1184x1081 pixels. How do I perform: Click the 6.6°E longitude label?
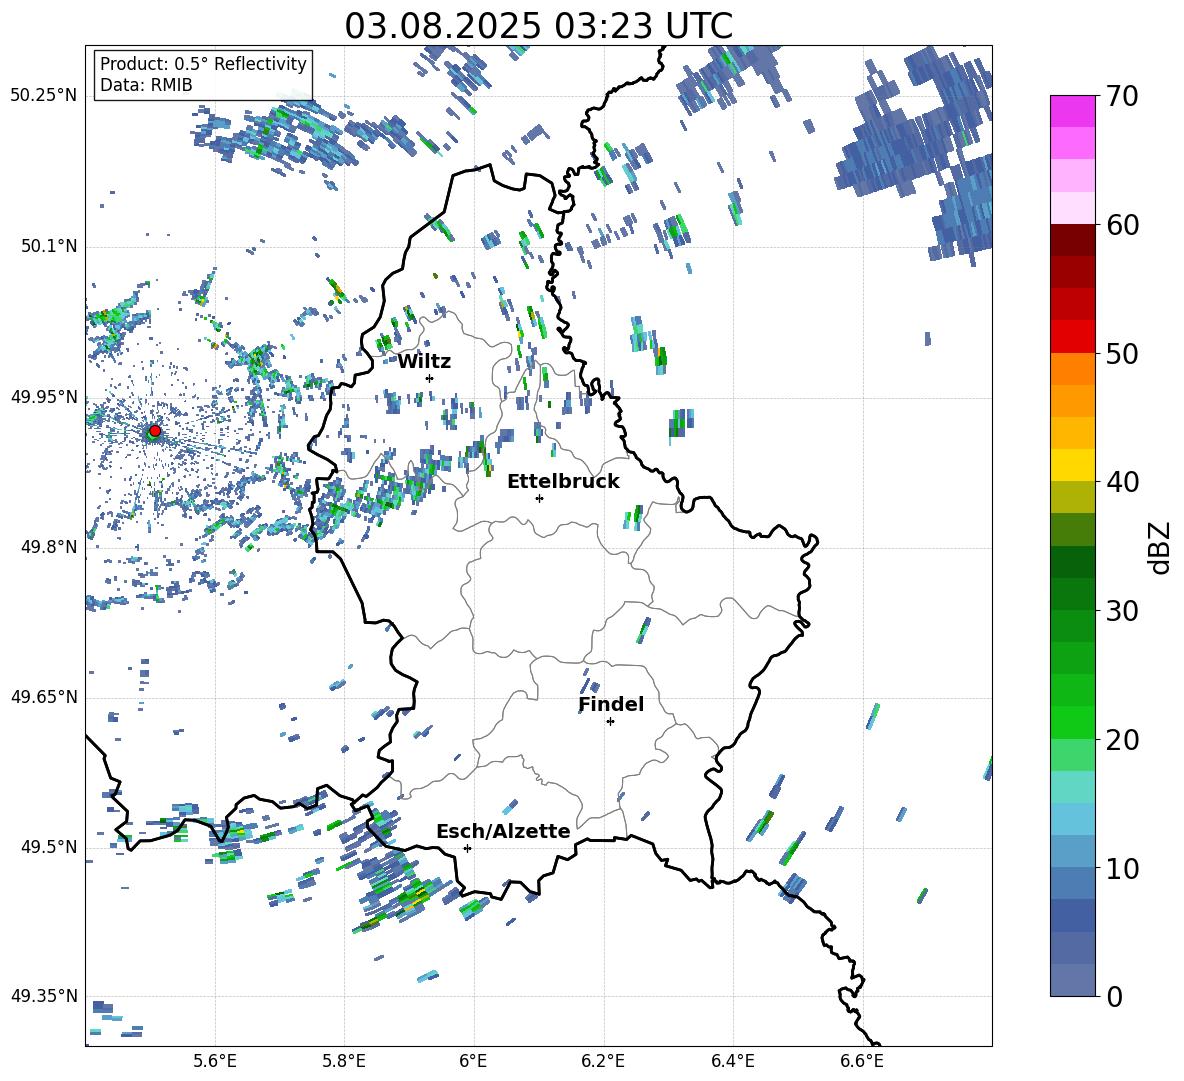(x=862, y=1061)
